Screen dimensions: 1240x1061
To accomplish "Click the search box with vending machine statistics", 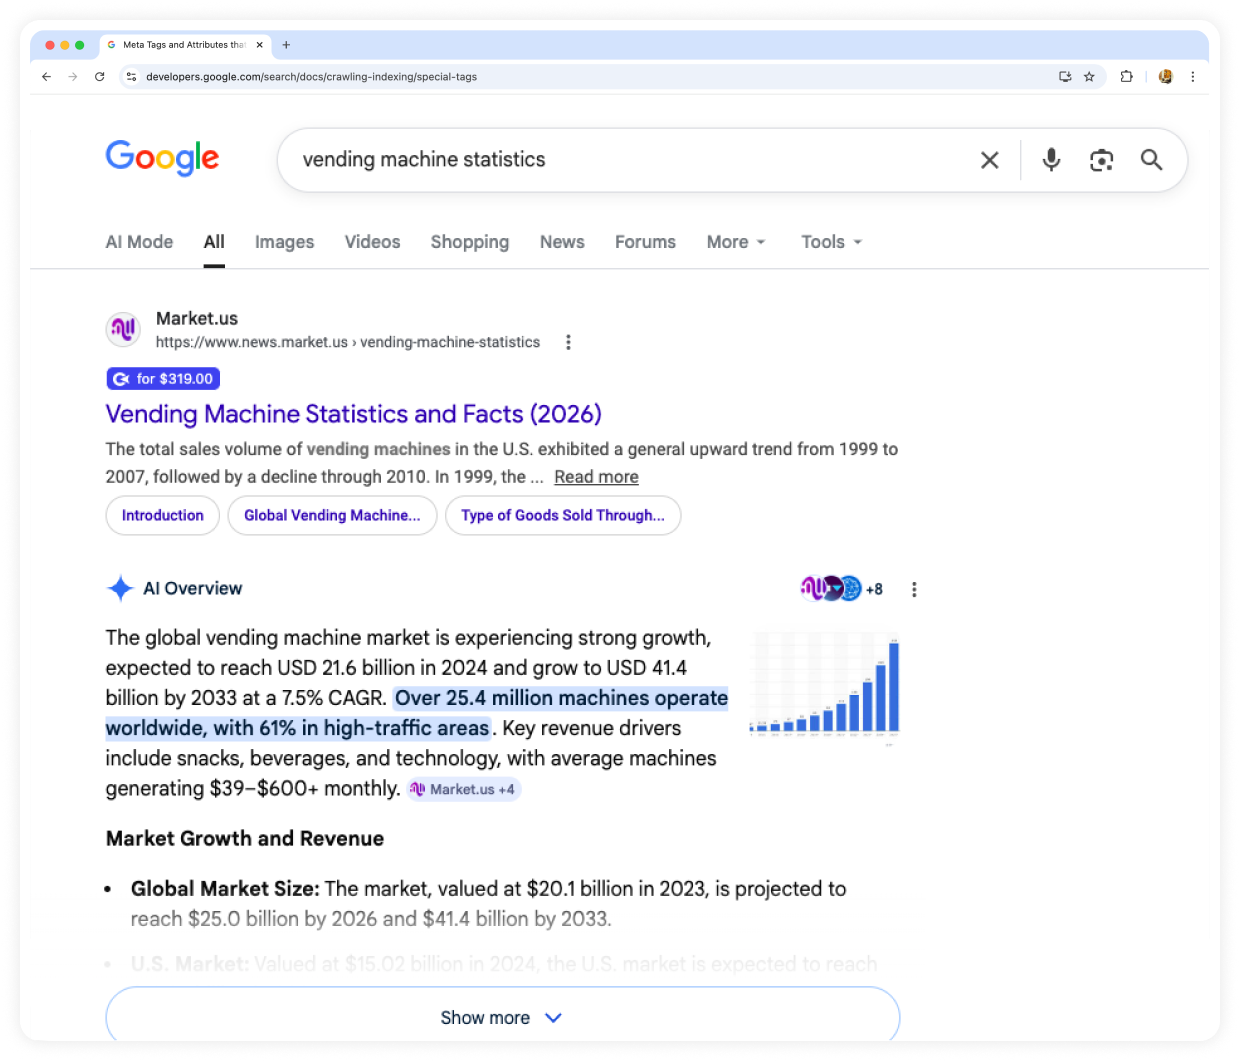I will [620, 160].
